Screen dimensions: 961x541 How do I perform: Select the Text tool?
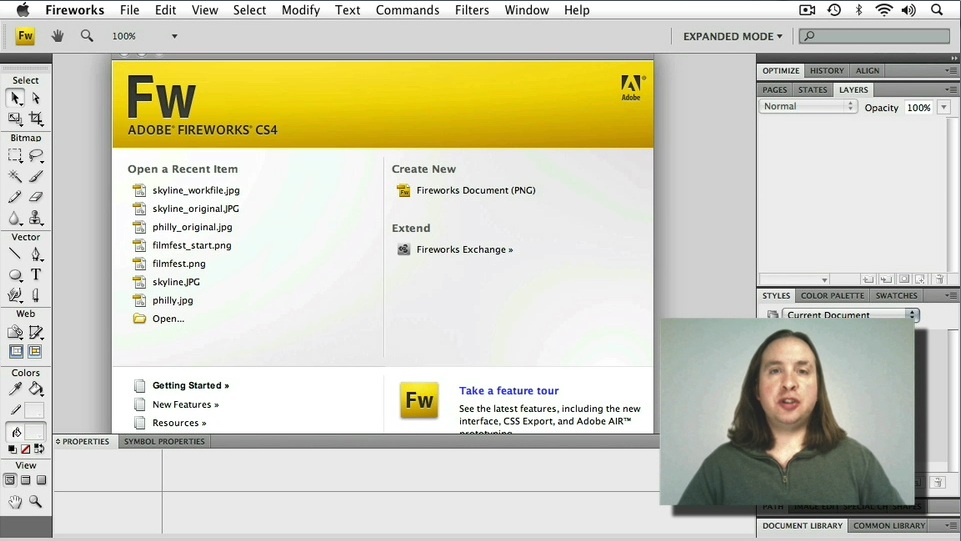coord(36,275)
